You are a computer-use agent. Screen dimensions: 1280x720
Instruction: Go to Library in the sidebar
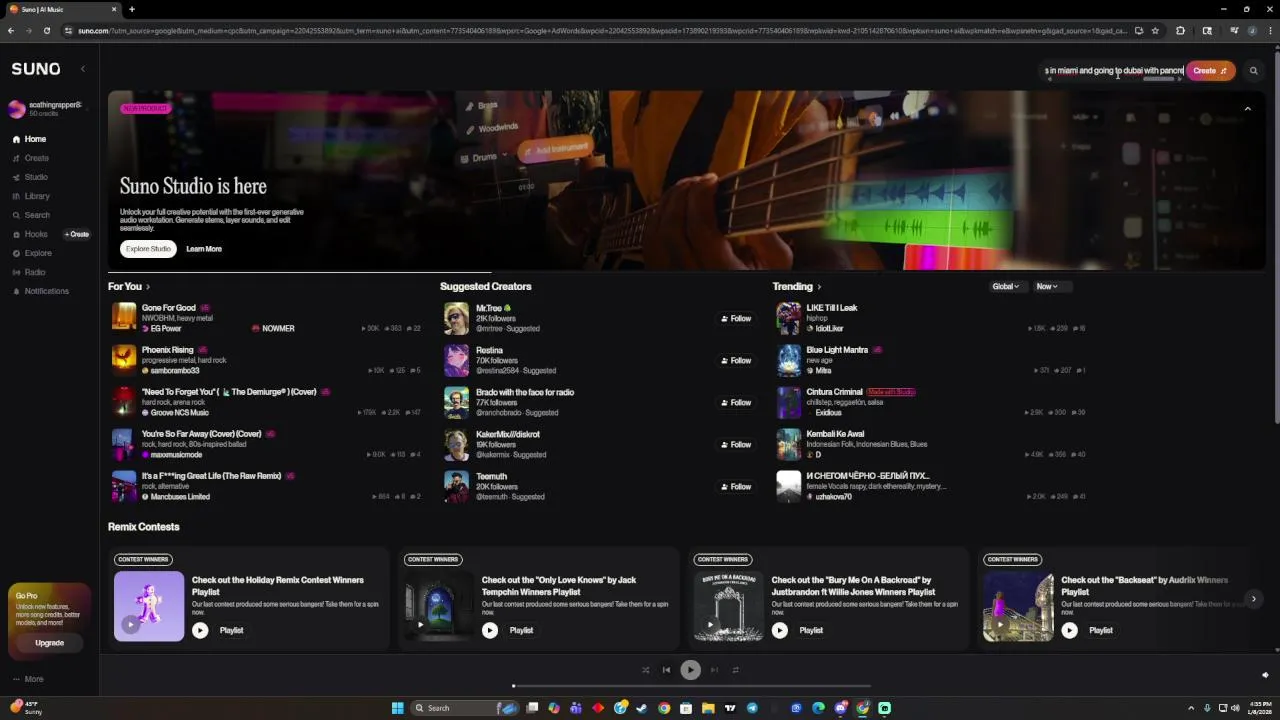tap(31, 196)
